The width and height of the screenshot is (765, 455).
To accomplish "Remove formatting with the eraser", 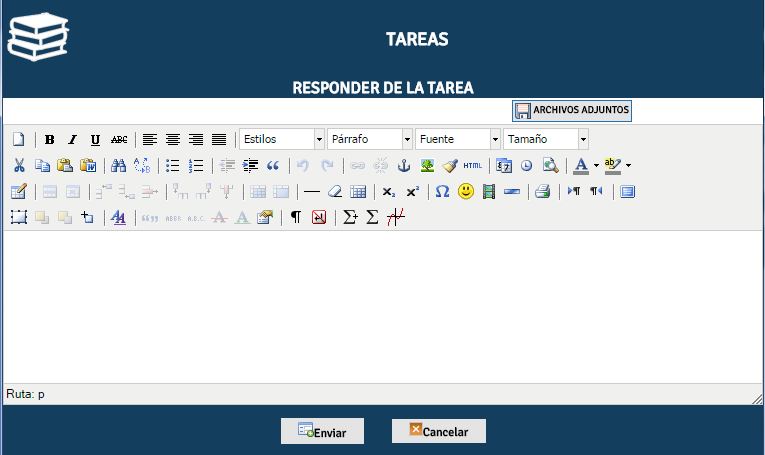I will 335,192.
